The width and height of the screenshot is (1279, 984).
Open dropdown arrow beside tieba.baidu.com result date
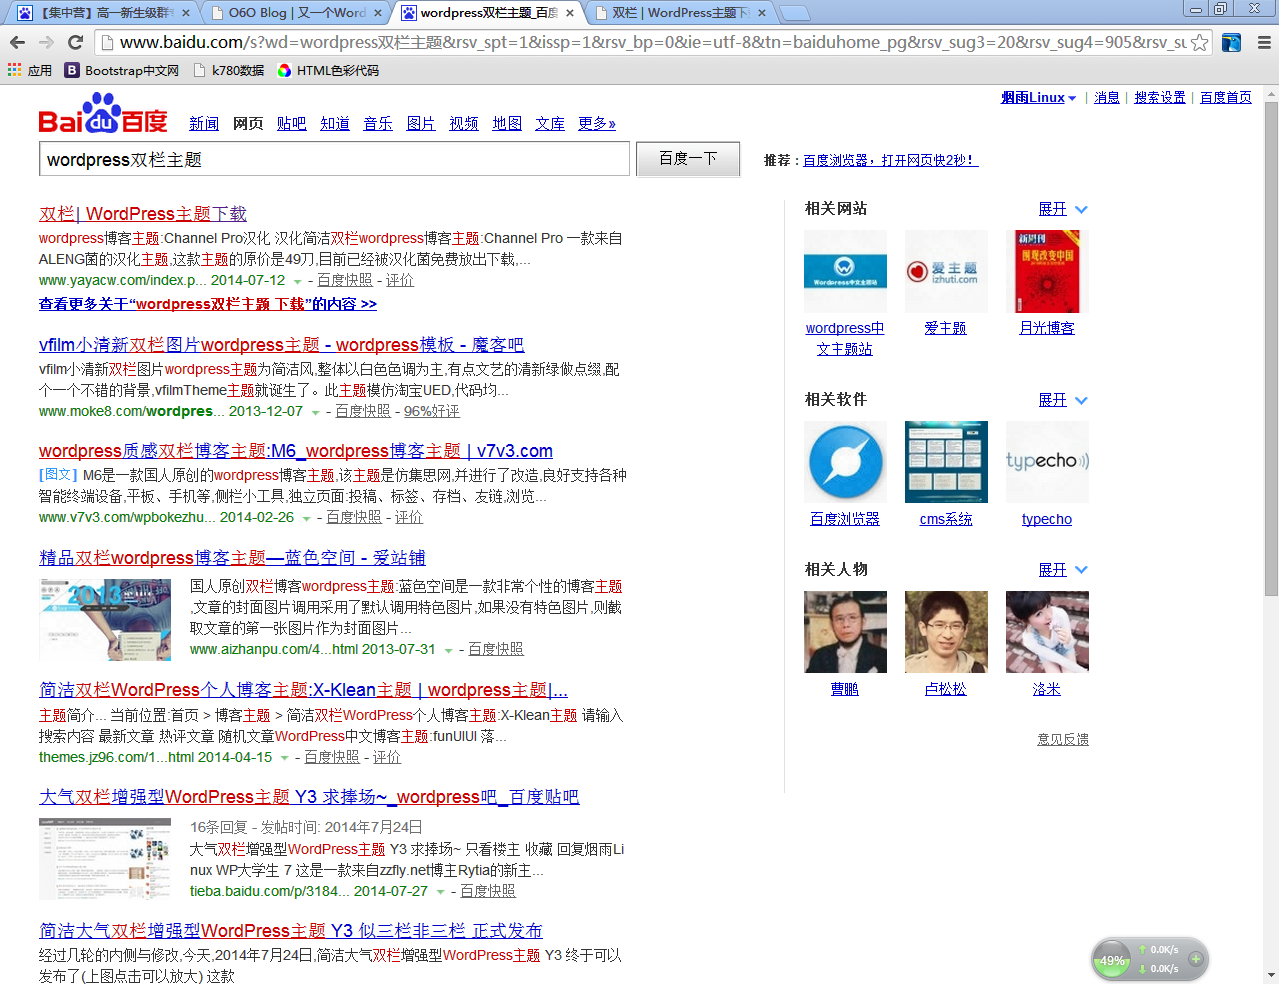tap(440, 893)
